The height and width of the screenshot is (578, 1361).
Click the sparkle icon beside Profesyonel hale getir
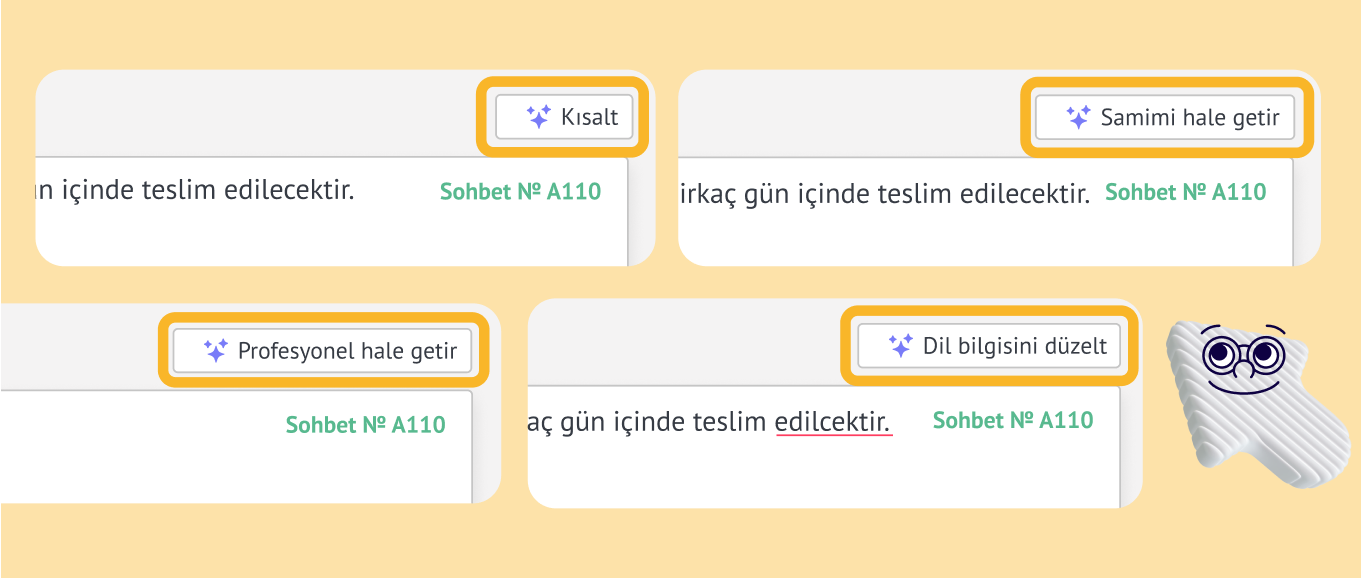pyautogui.click(x=215, y=351)
